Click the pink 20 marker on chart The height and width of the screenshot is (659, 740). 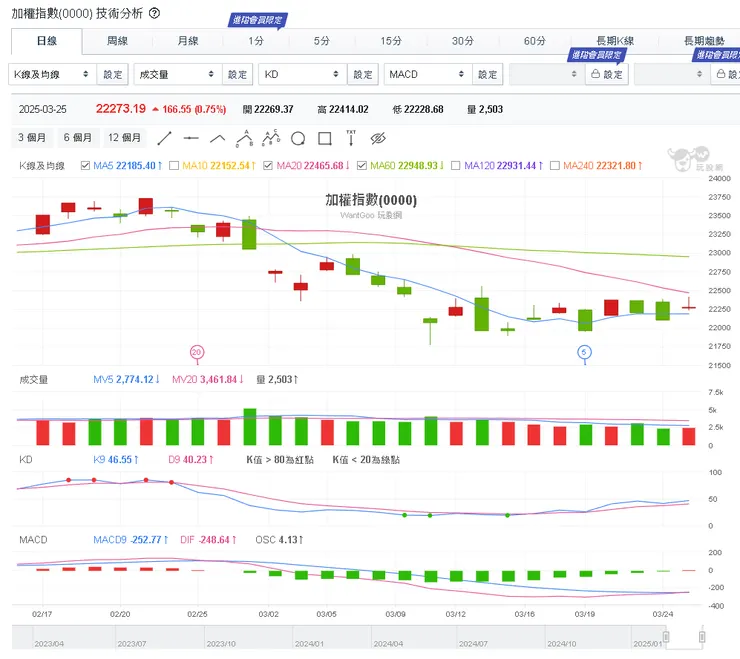coord(197,352)
